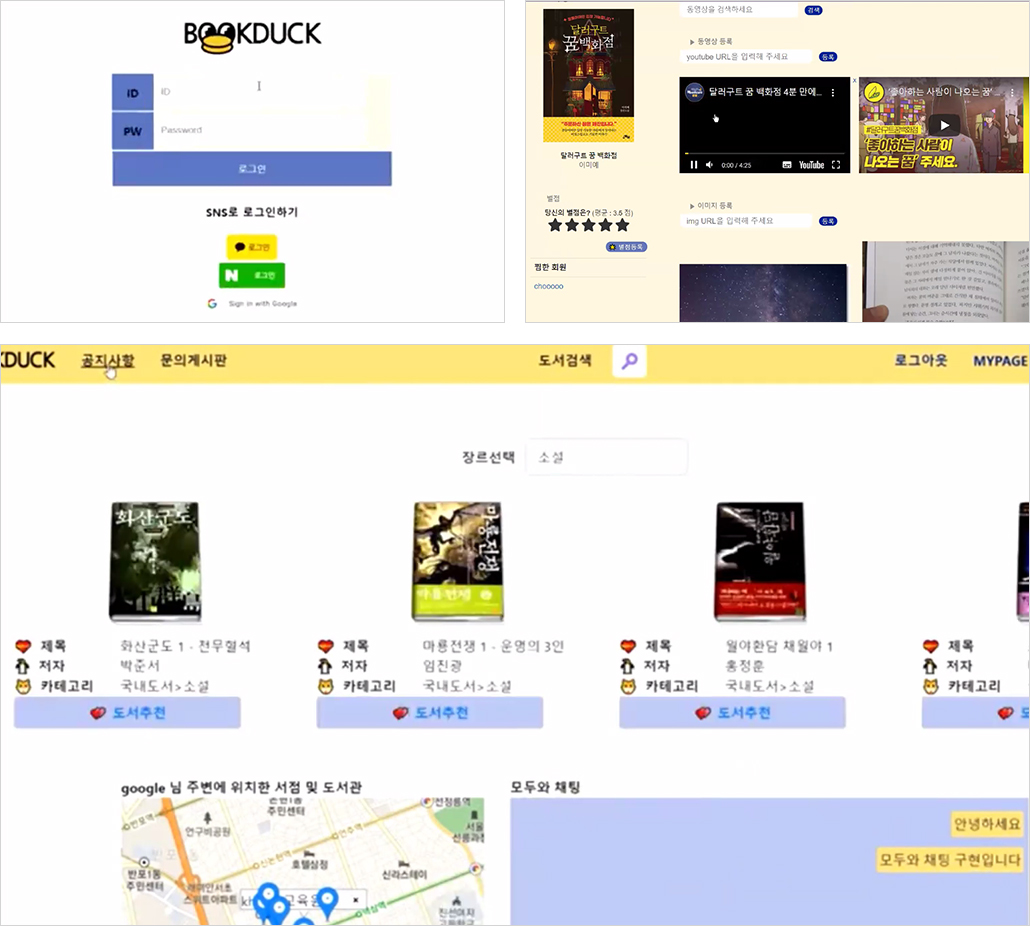Click the 동영상을 검색하세요 video search field
Image resolution: width=1030 pixels, height=926 pixels.
[739, 10]
